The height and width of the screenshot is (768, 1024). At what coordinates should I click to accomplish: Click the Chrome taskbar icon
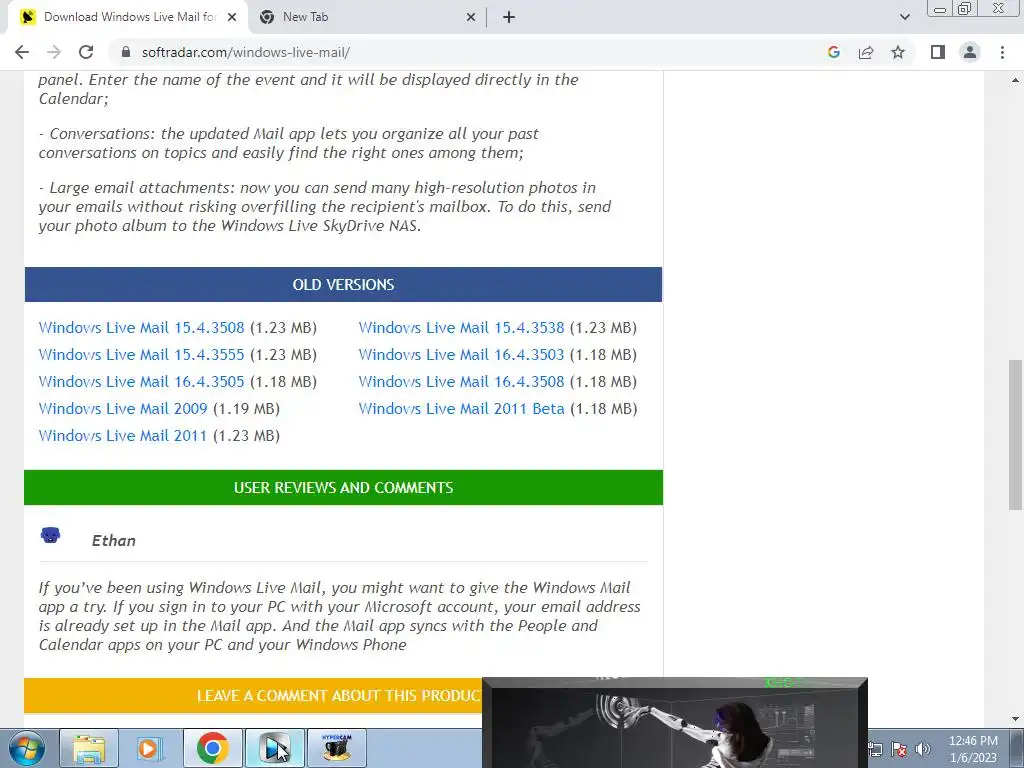click(x=212, y=748)
